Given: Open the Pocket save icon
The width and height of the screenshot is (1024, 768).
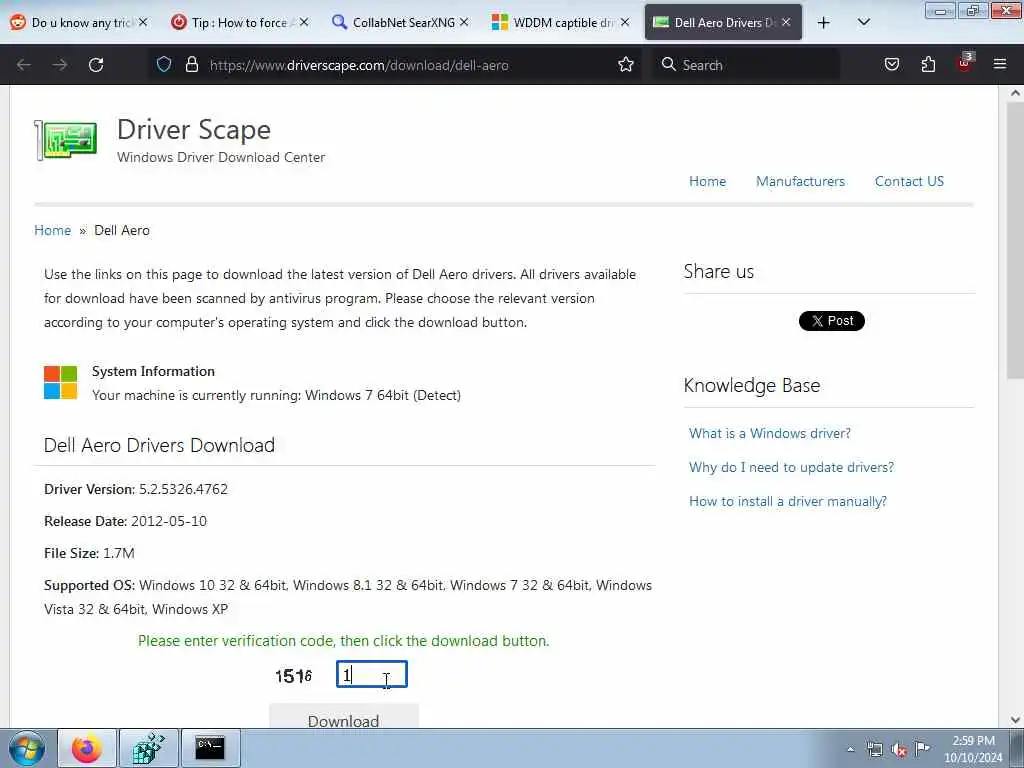Looking at the screenshot, I should 892,64.
